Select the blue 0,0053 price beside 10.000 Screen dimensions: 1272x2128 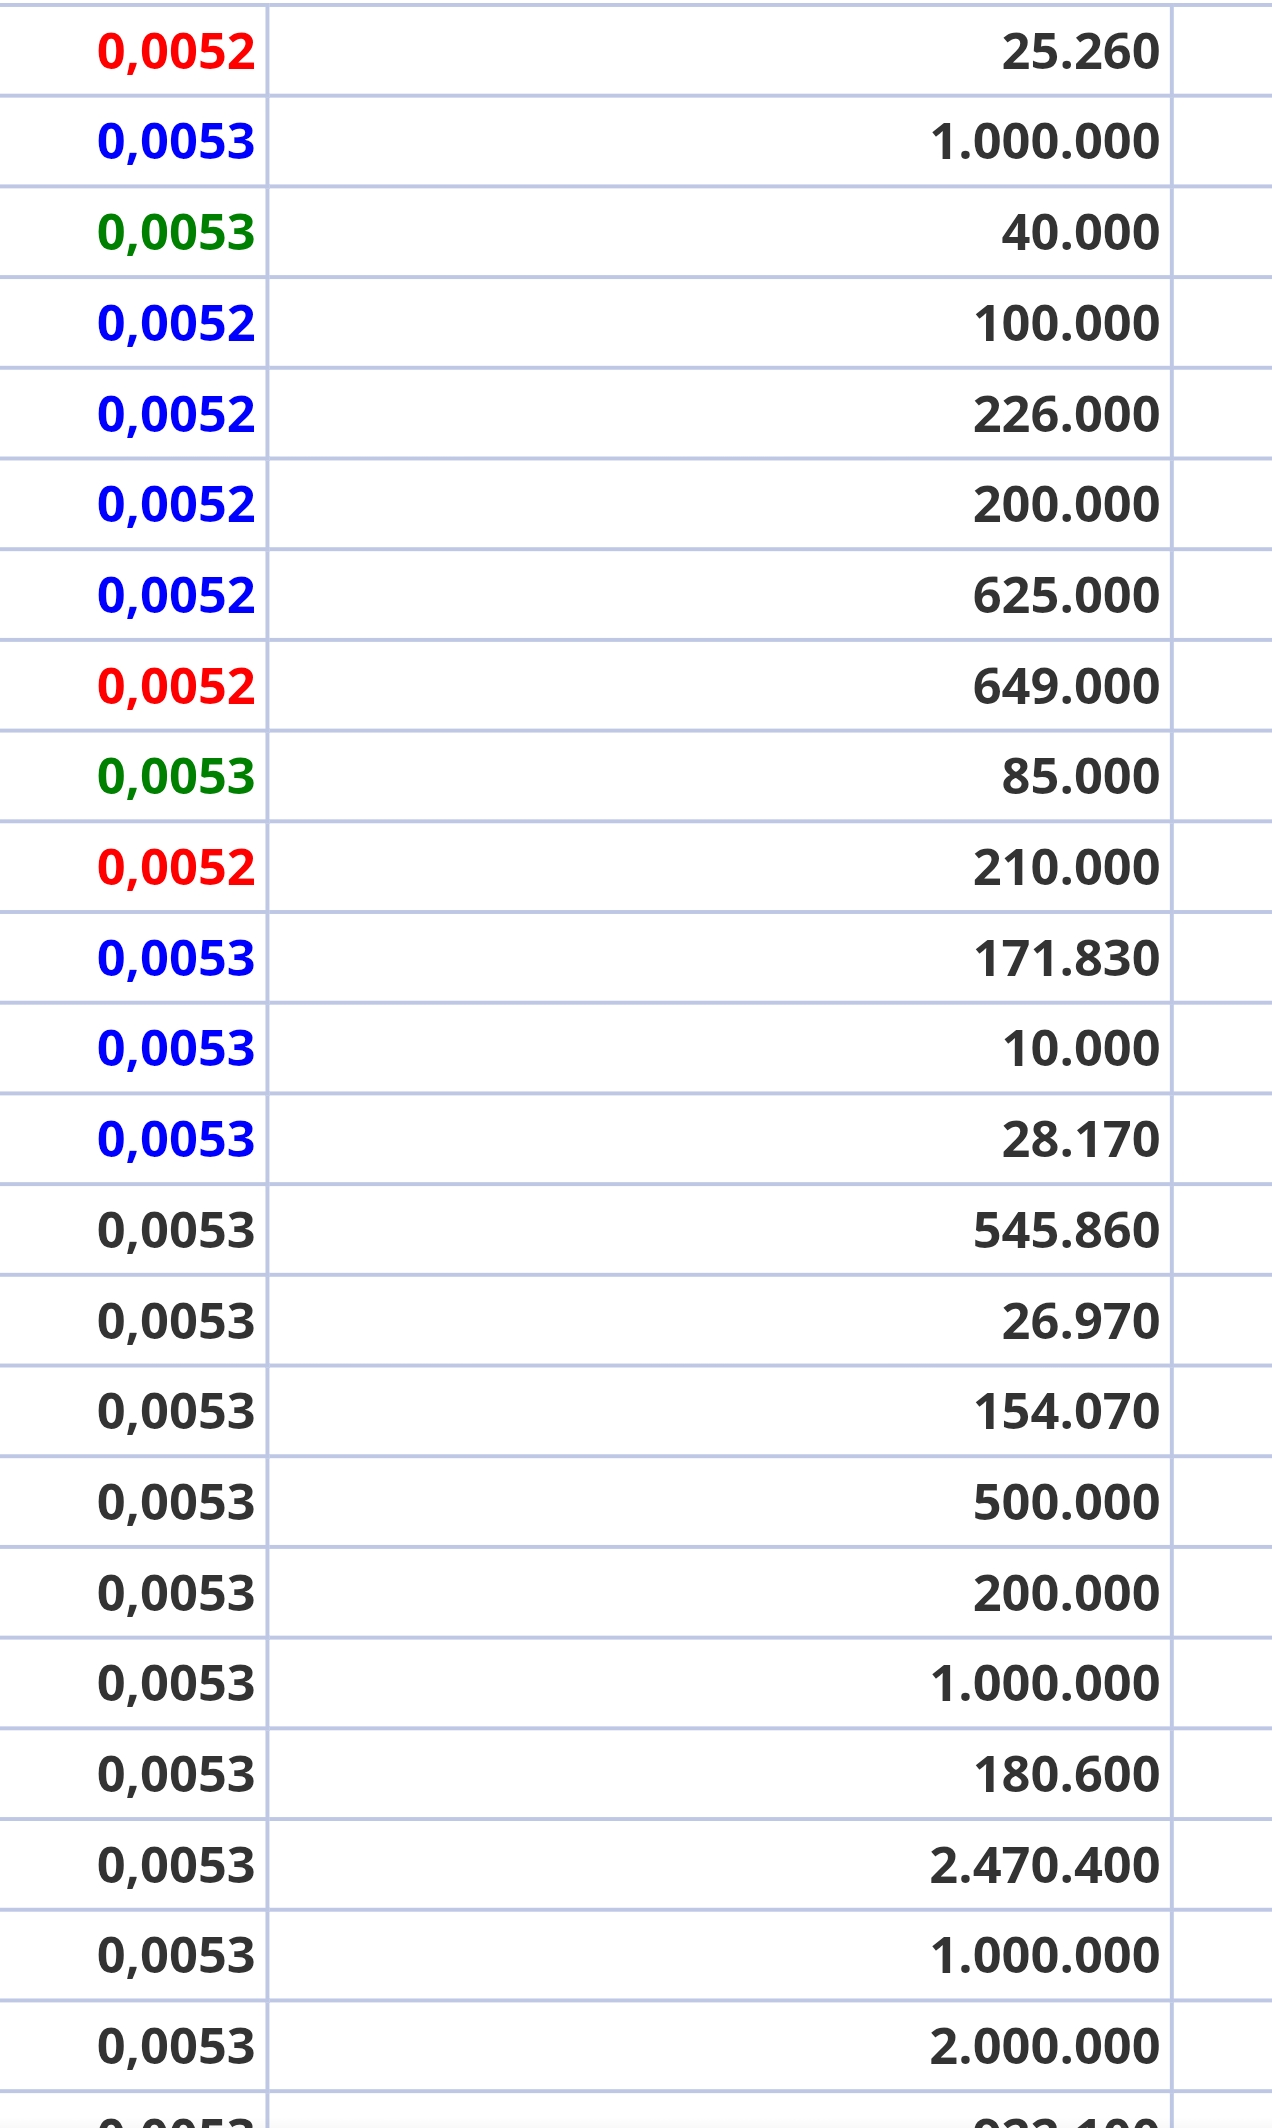click(x=176, y=1049)
